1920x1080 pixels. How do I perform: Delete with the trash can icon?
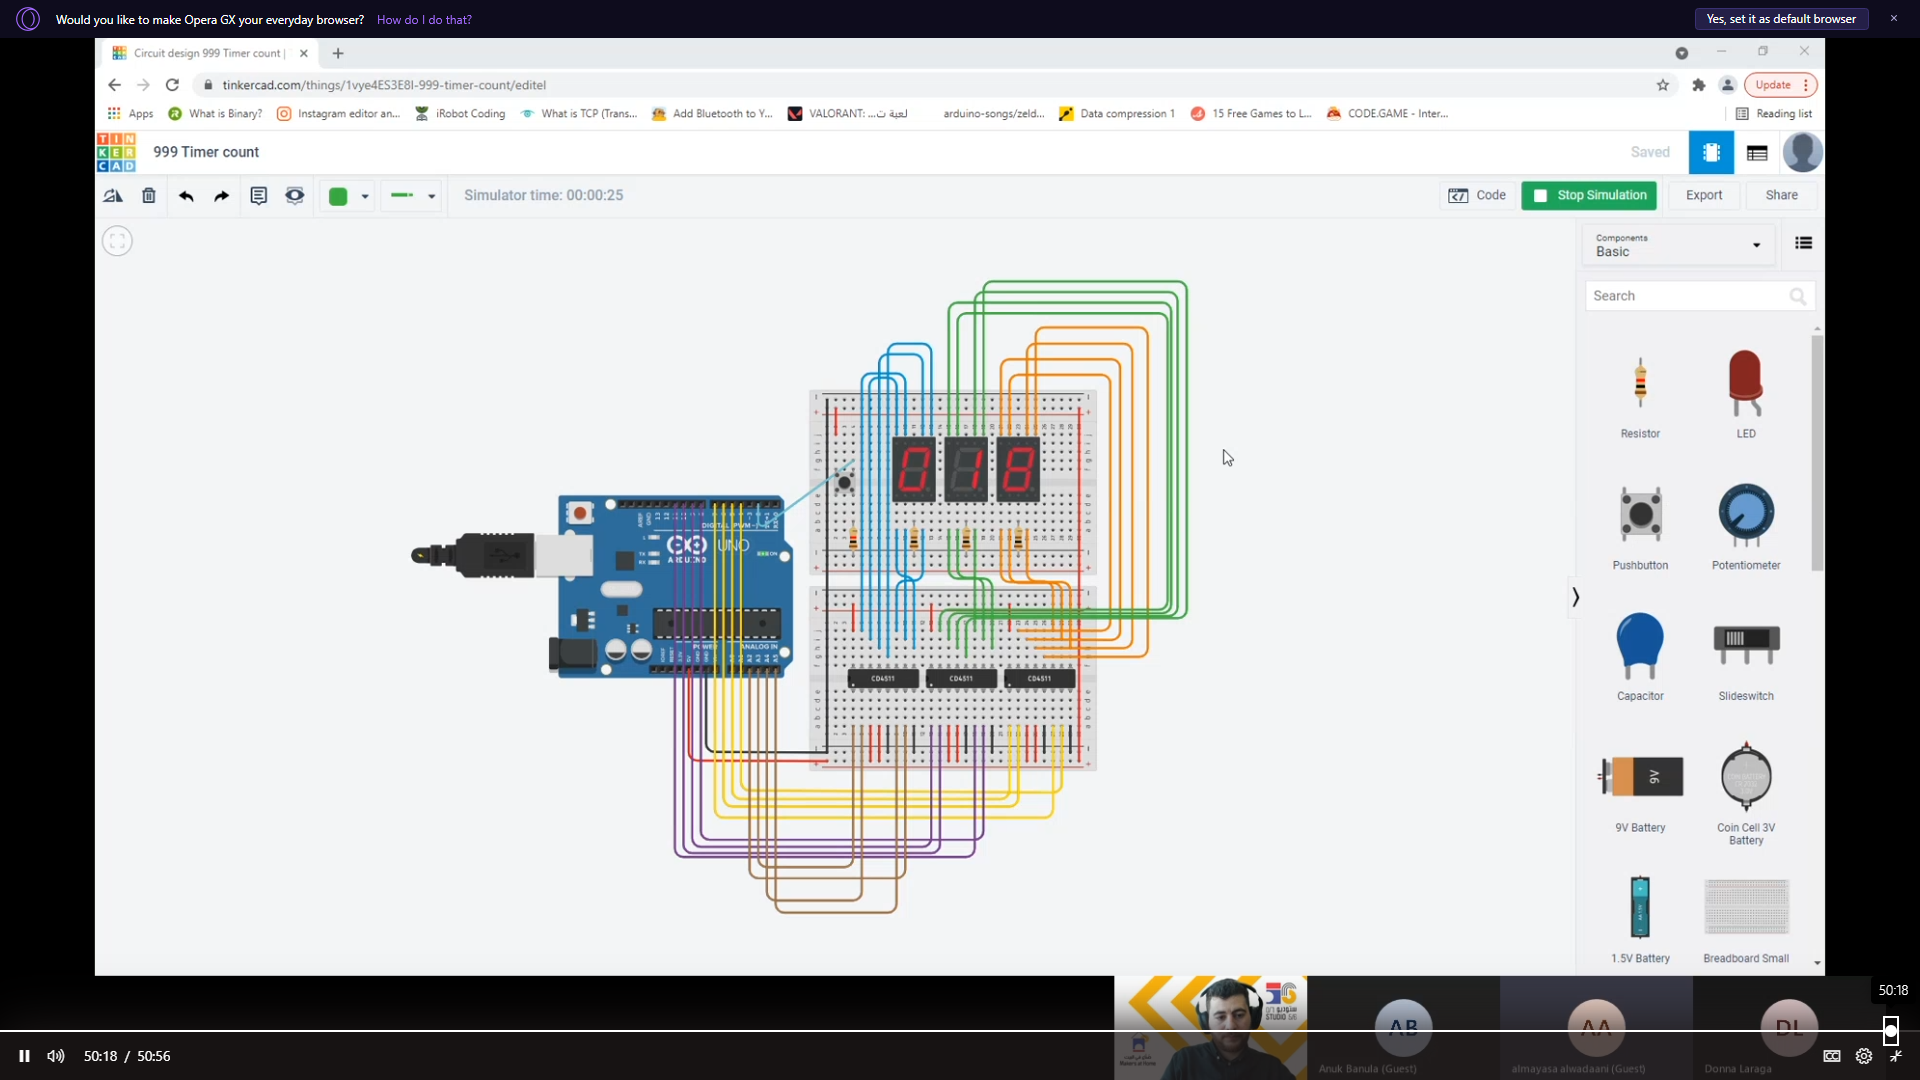point(149,196)
